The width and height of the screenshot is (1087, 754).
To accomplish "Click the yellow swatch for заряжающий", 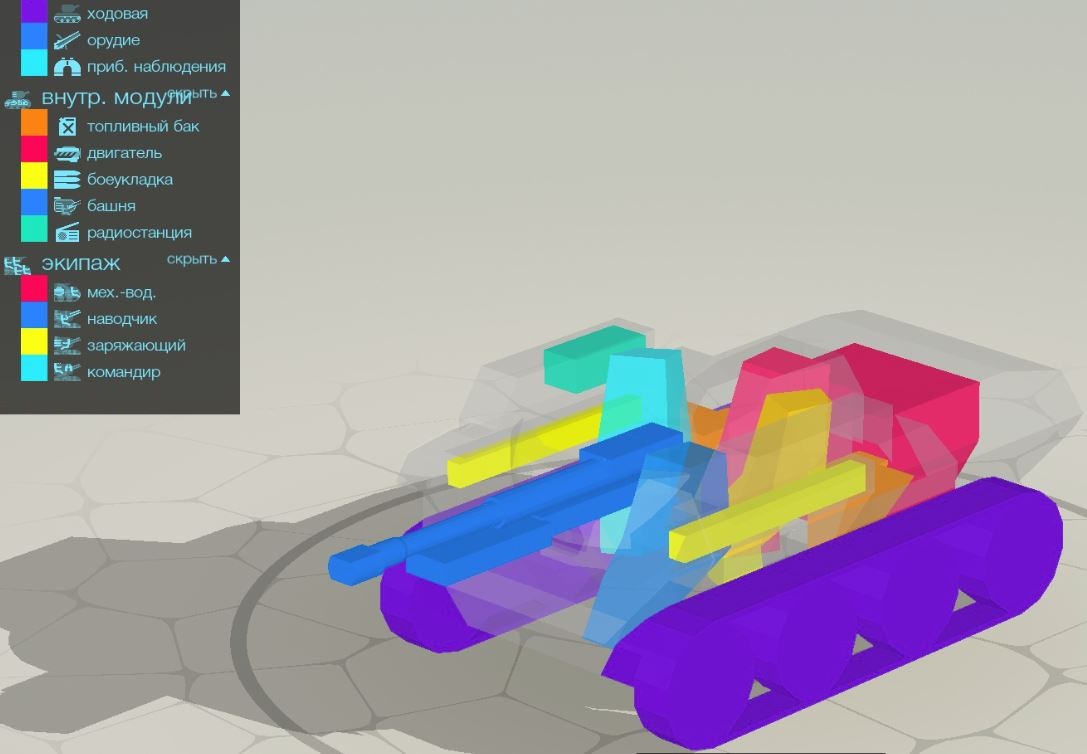I will [34, 341].
